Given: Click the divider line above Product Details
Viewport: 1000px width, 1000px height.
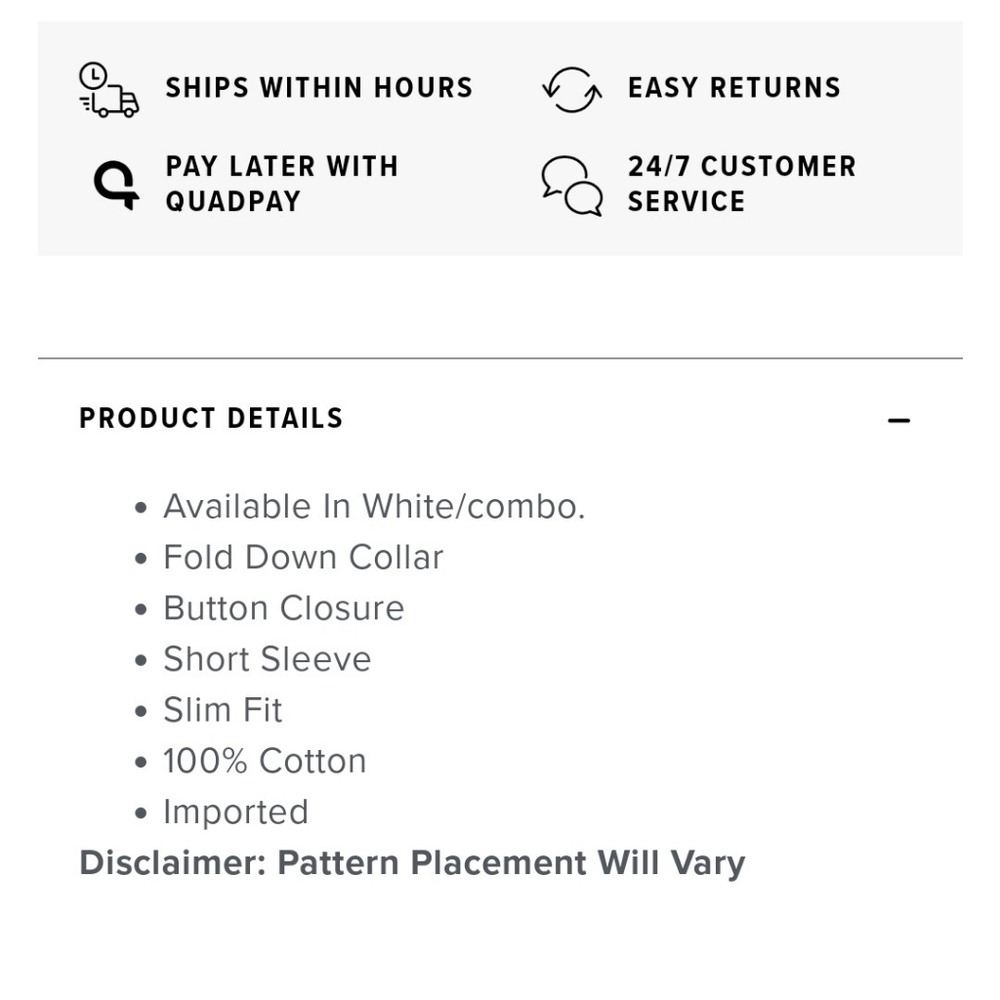Looking at the screenshot, I should click(500, 358).
